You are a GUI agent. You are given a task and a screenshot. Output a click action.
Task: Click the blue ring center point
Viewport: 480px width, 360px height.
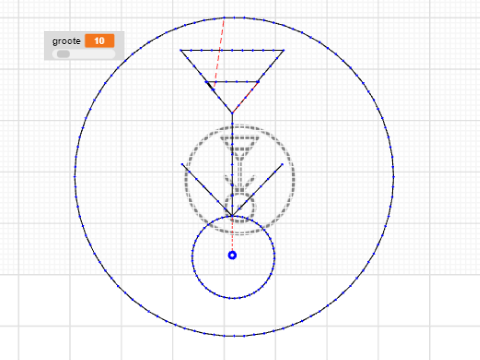(232, 255)
